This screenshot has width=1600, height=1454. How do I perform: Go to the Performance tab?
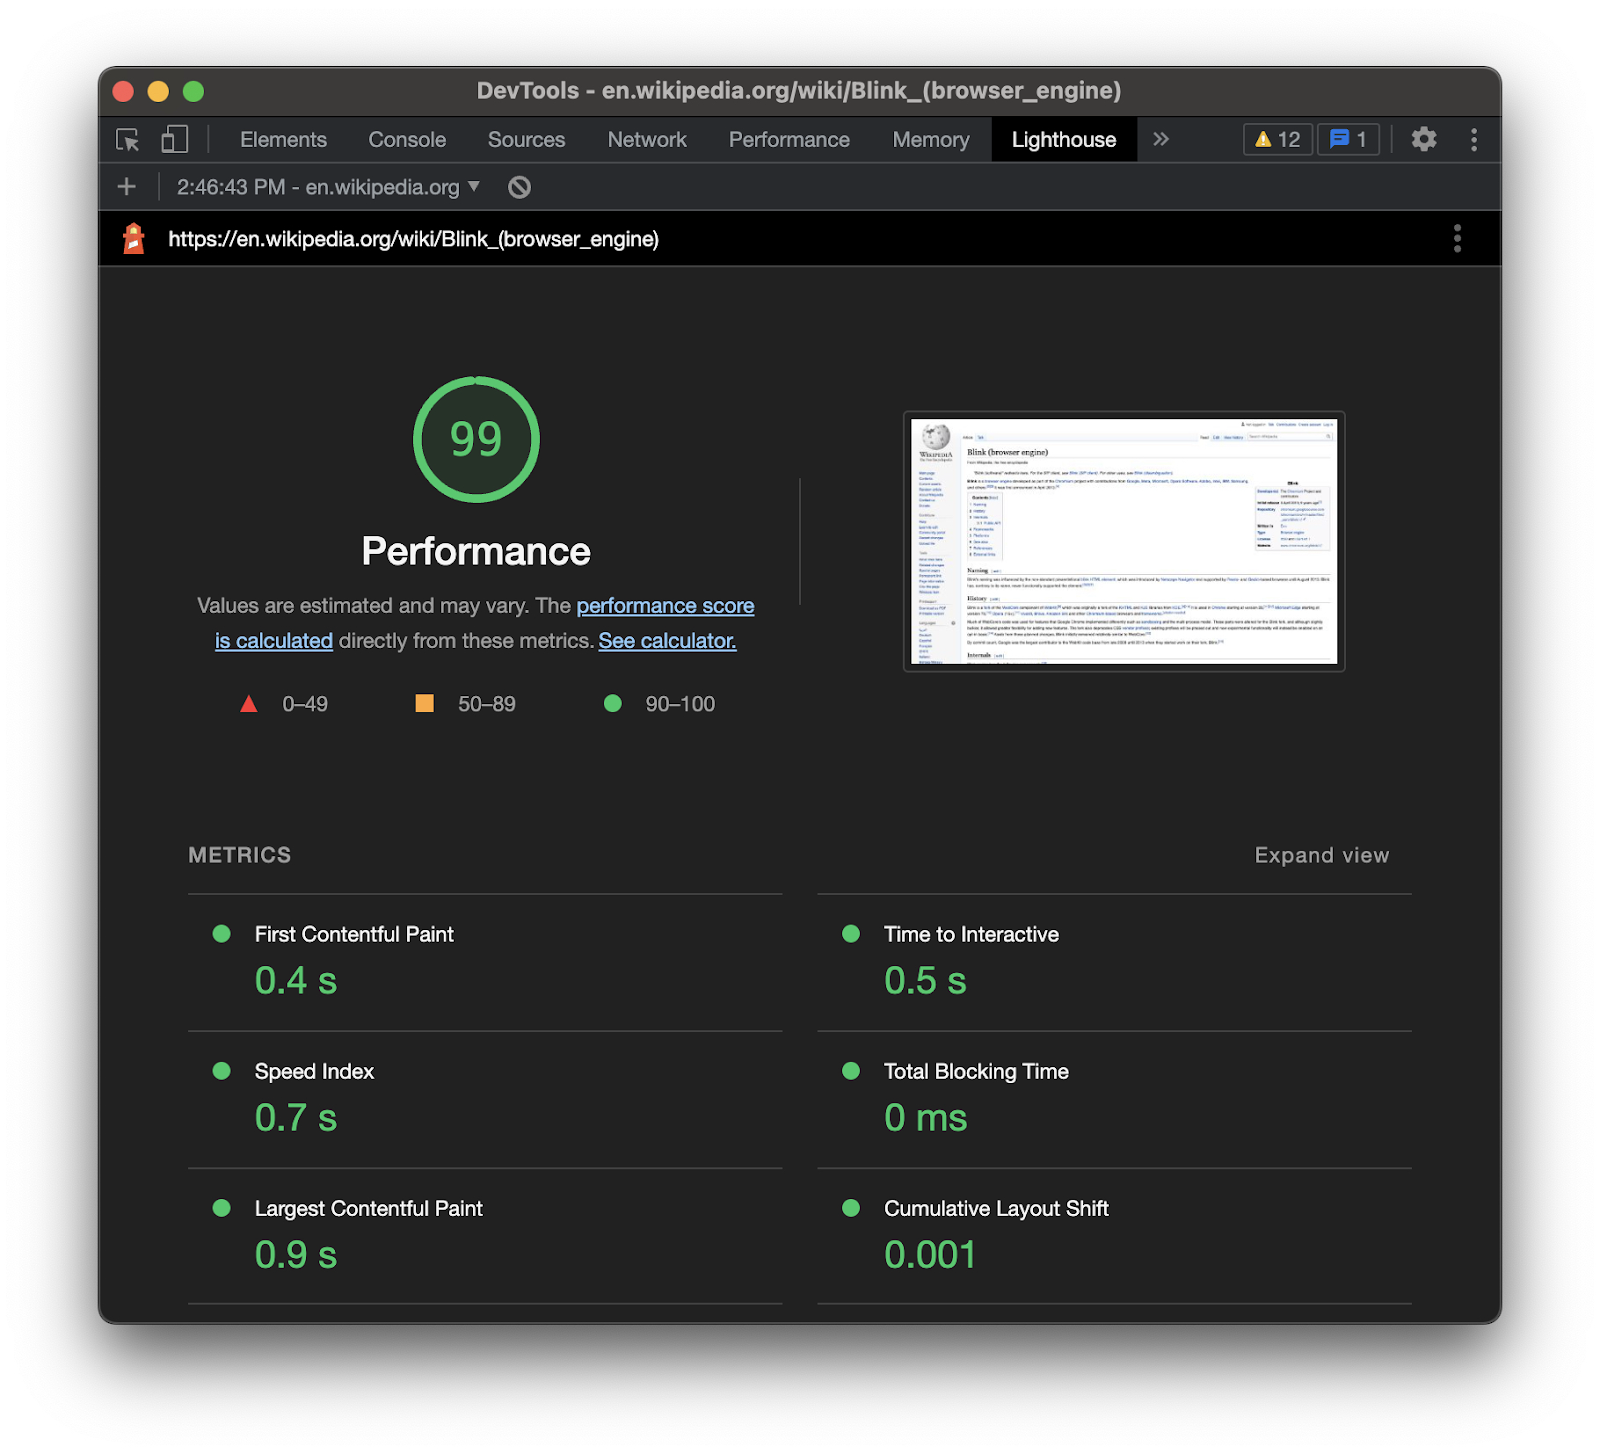789,139
